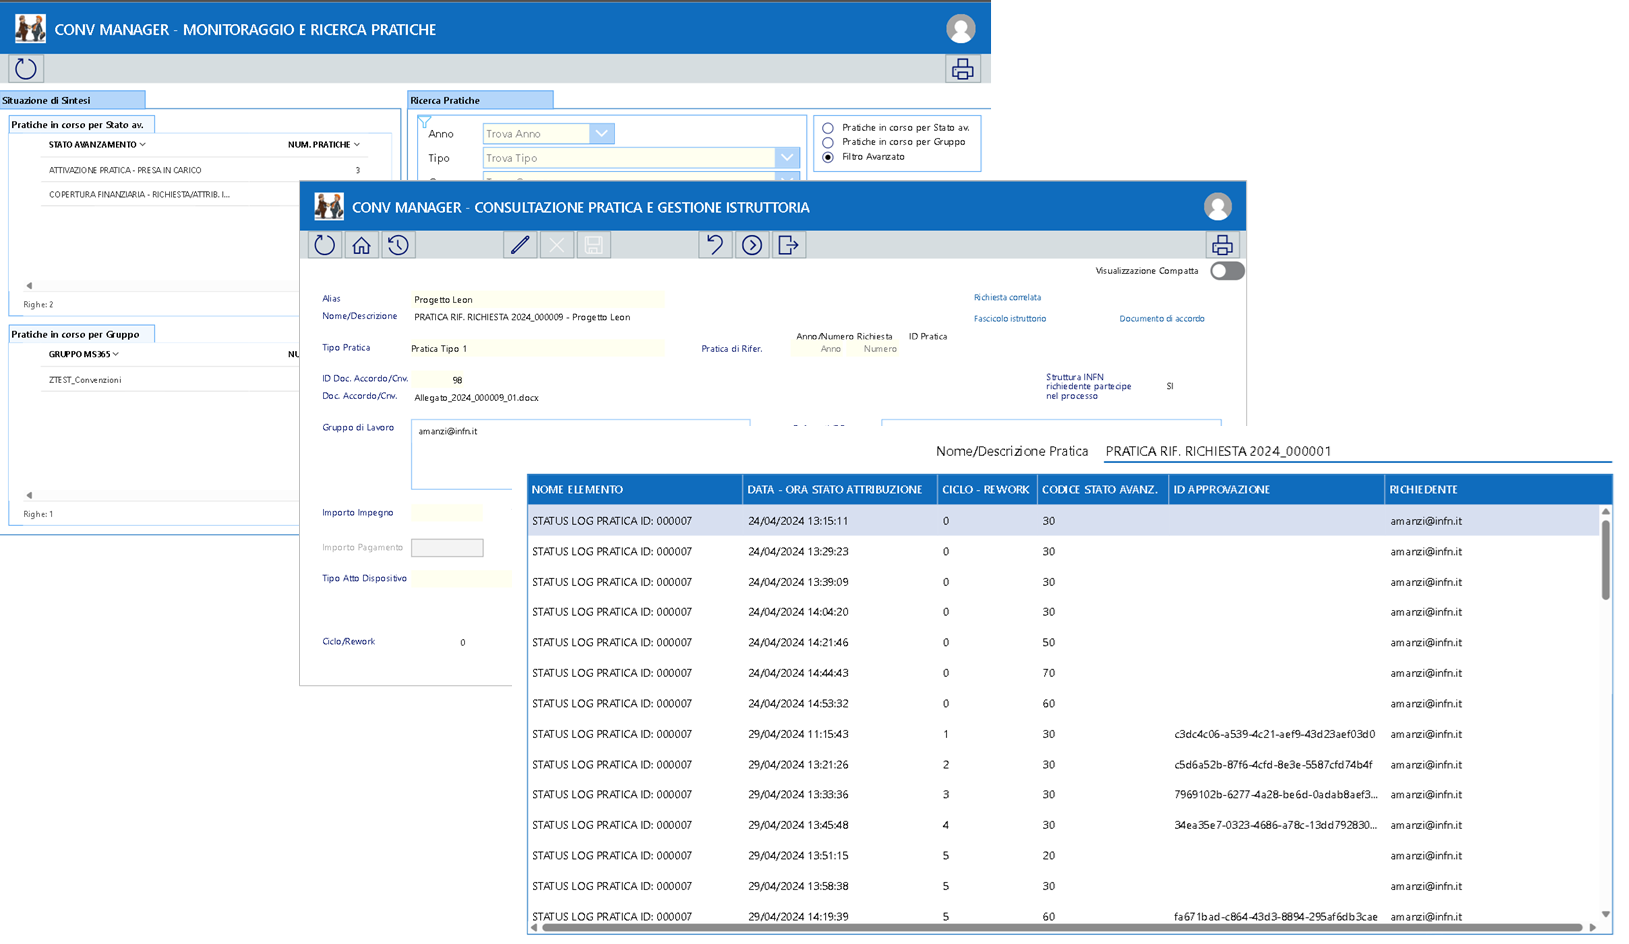
Task: Open the Richiesta correlata link
Action: [1007, 297]
